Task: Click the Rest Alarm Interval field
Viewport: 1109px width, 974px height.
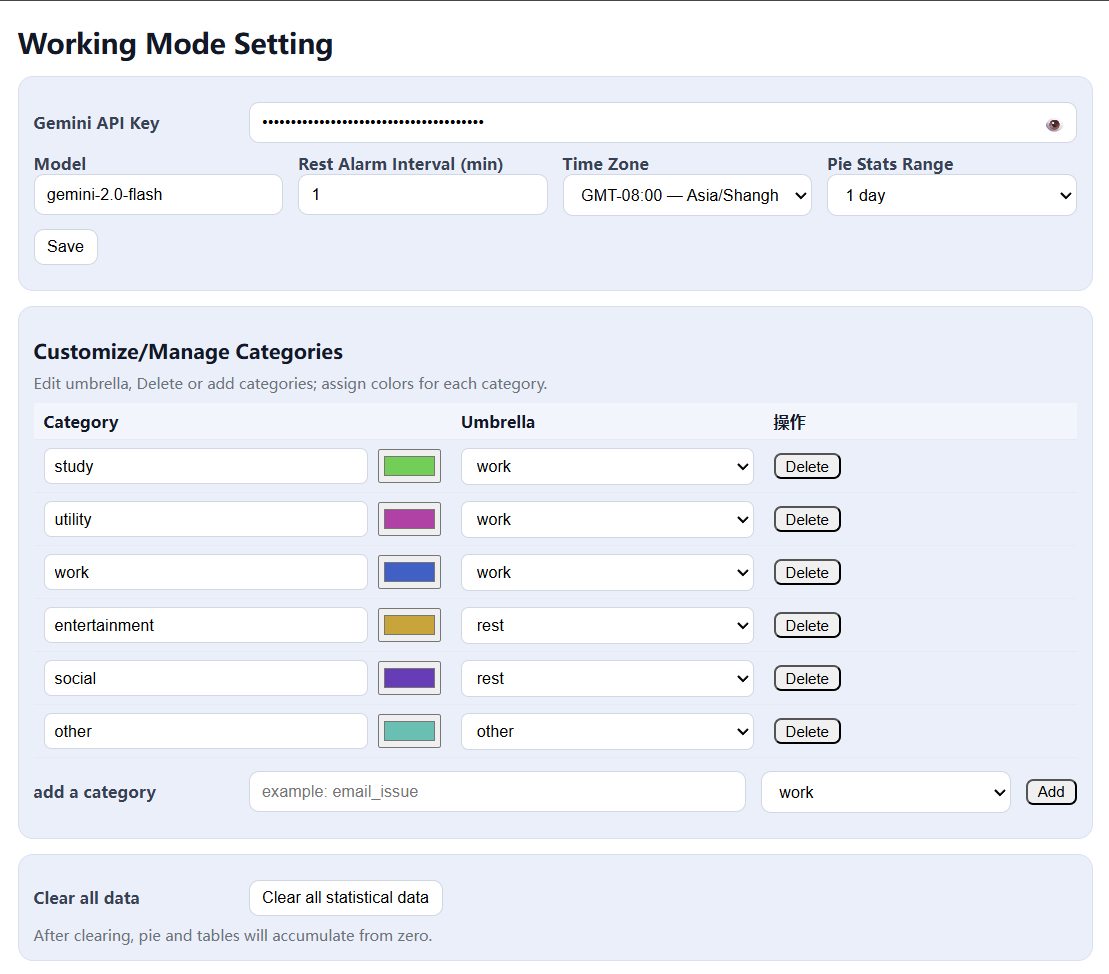Action: pos(423,195)
